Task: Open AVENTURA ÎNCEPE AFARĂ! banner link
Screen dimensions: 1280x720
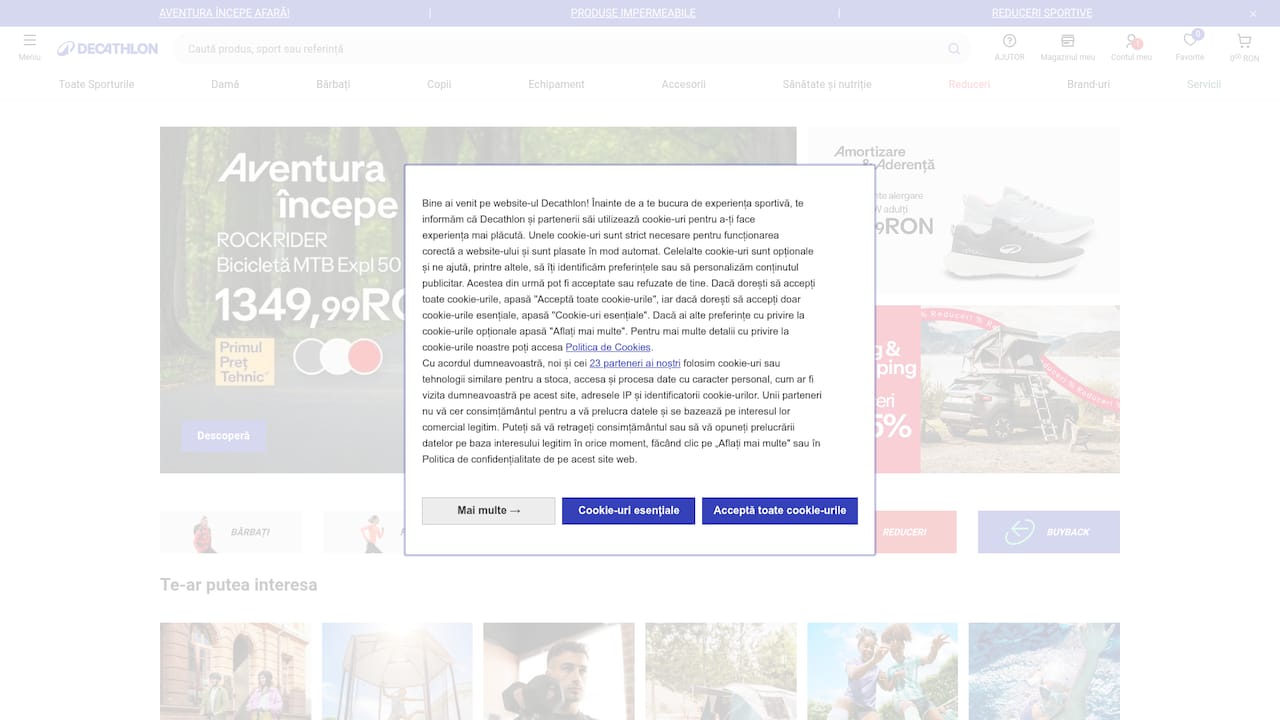Action: [x=224, y=13]
